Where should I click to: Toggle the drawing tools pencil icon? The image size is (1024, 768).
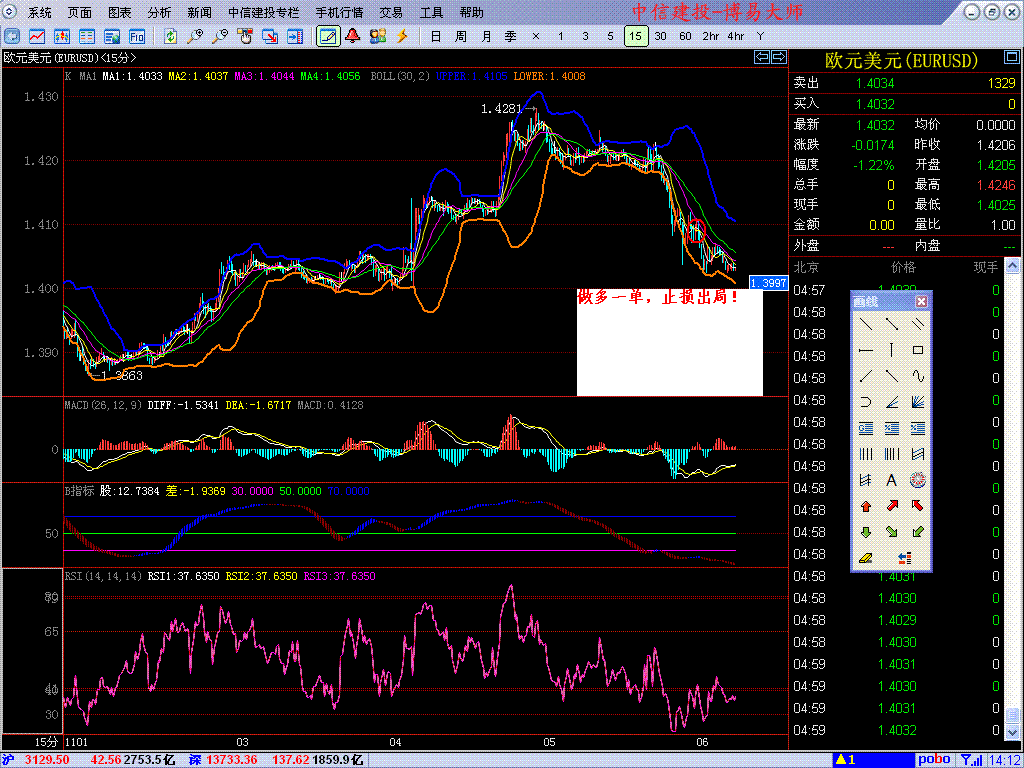[x=328, y=36]
